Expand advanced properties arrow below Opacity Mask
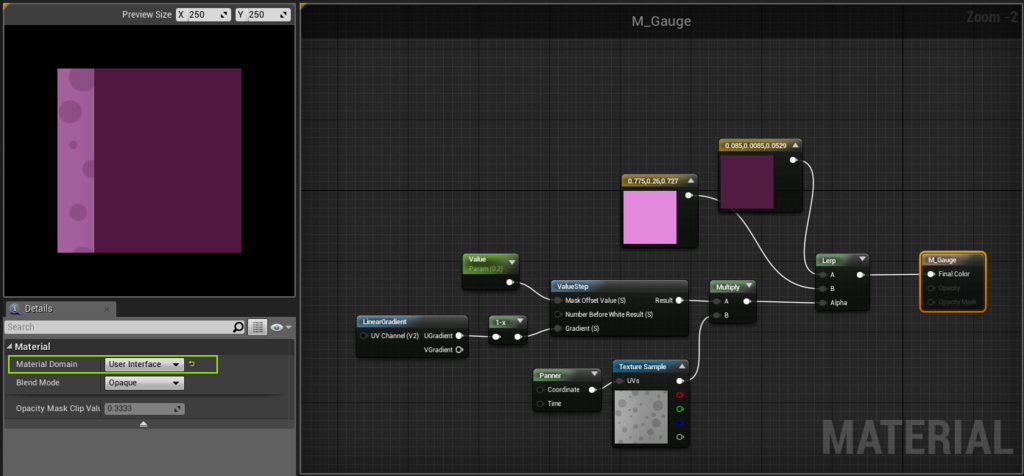 tap(144, 424)
